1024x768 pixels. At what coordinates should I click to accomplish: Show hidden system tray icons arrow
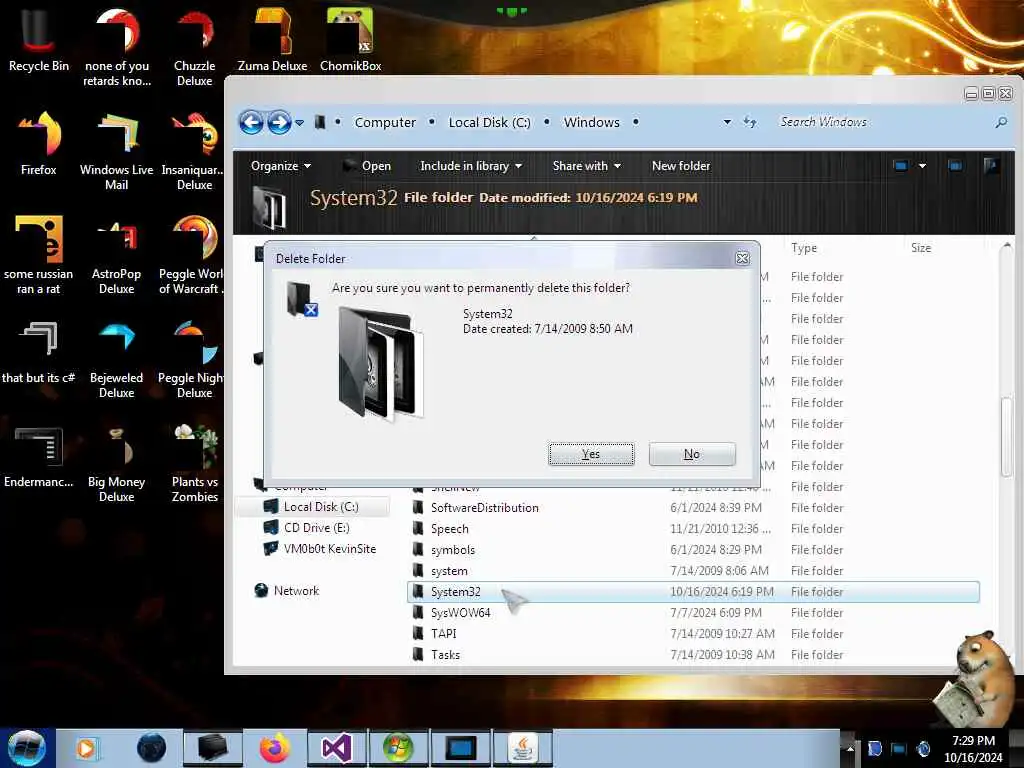click(850, 748)
